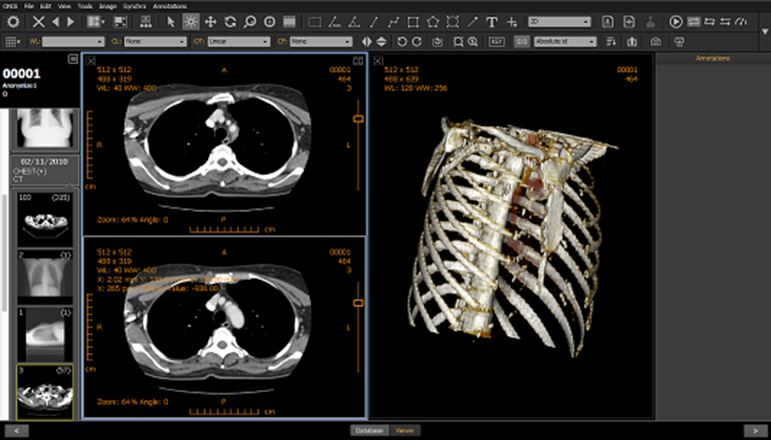This screenshot has height=440, width=771.
Task: Click the bottom-left back arrow button
Action: [x=17, y=431]
